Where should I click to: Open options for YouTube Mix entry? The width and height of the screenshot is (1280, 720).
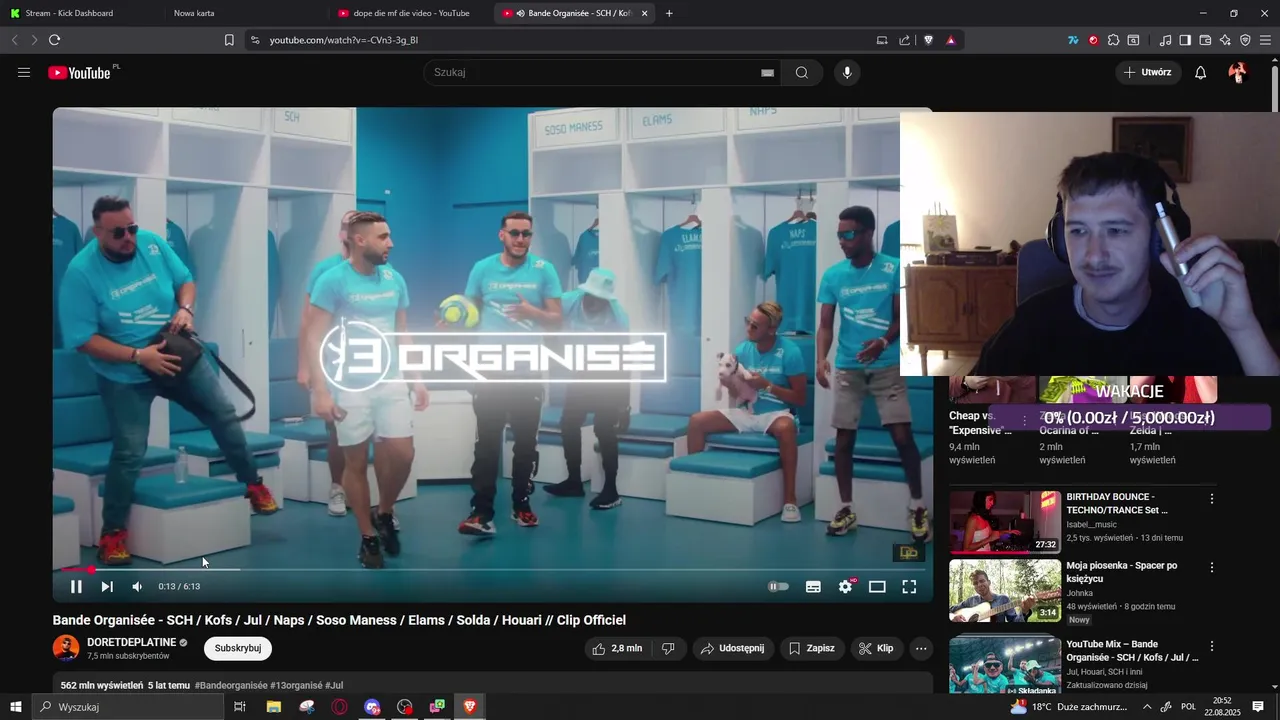click(x=1211, y=646)
